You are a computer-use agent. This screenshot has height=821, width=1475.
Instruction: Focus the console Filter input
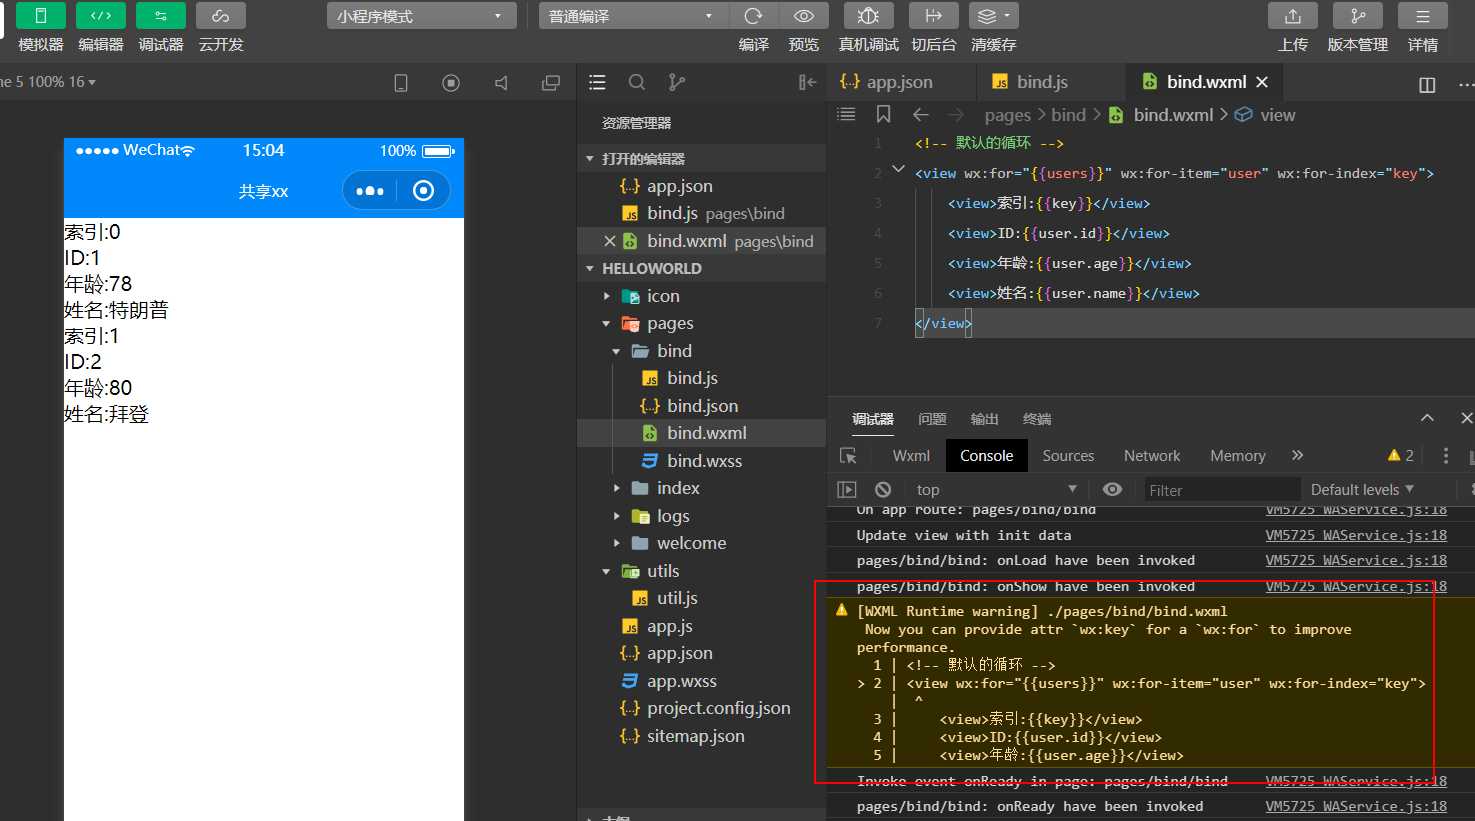pos(1220,490)
